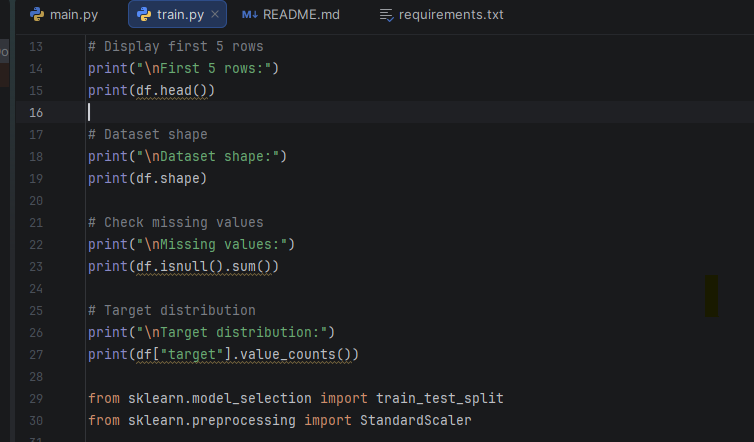Click train_test_split on line 29
754x442 pixels.
point(440,399)
